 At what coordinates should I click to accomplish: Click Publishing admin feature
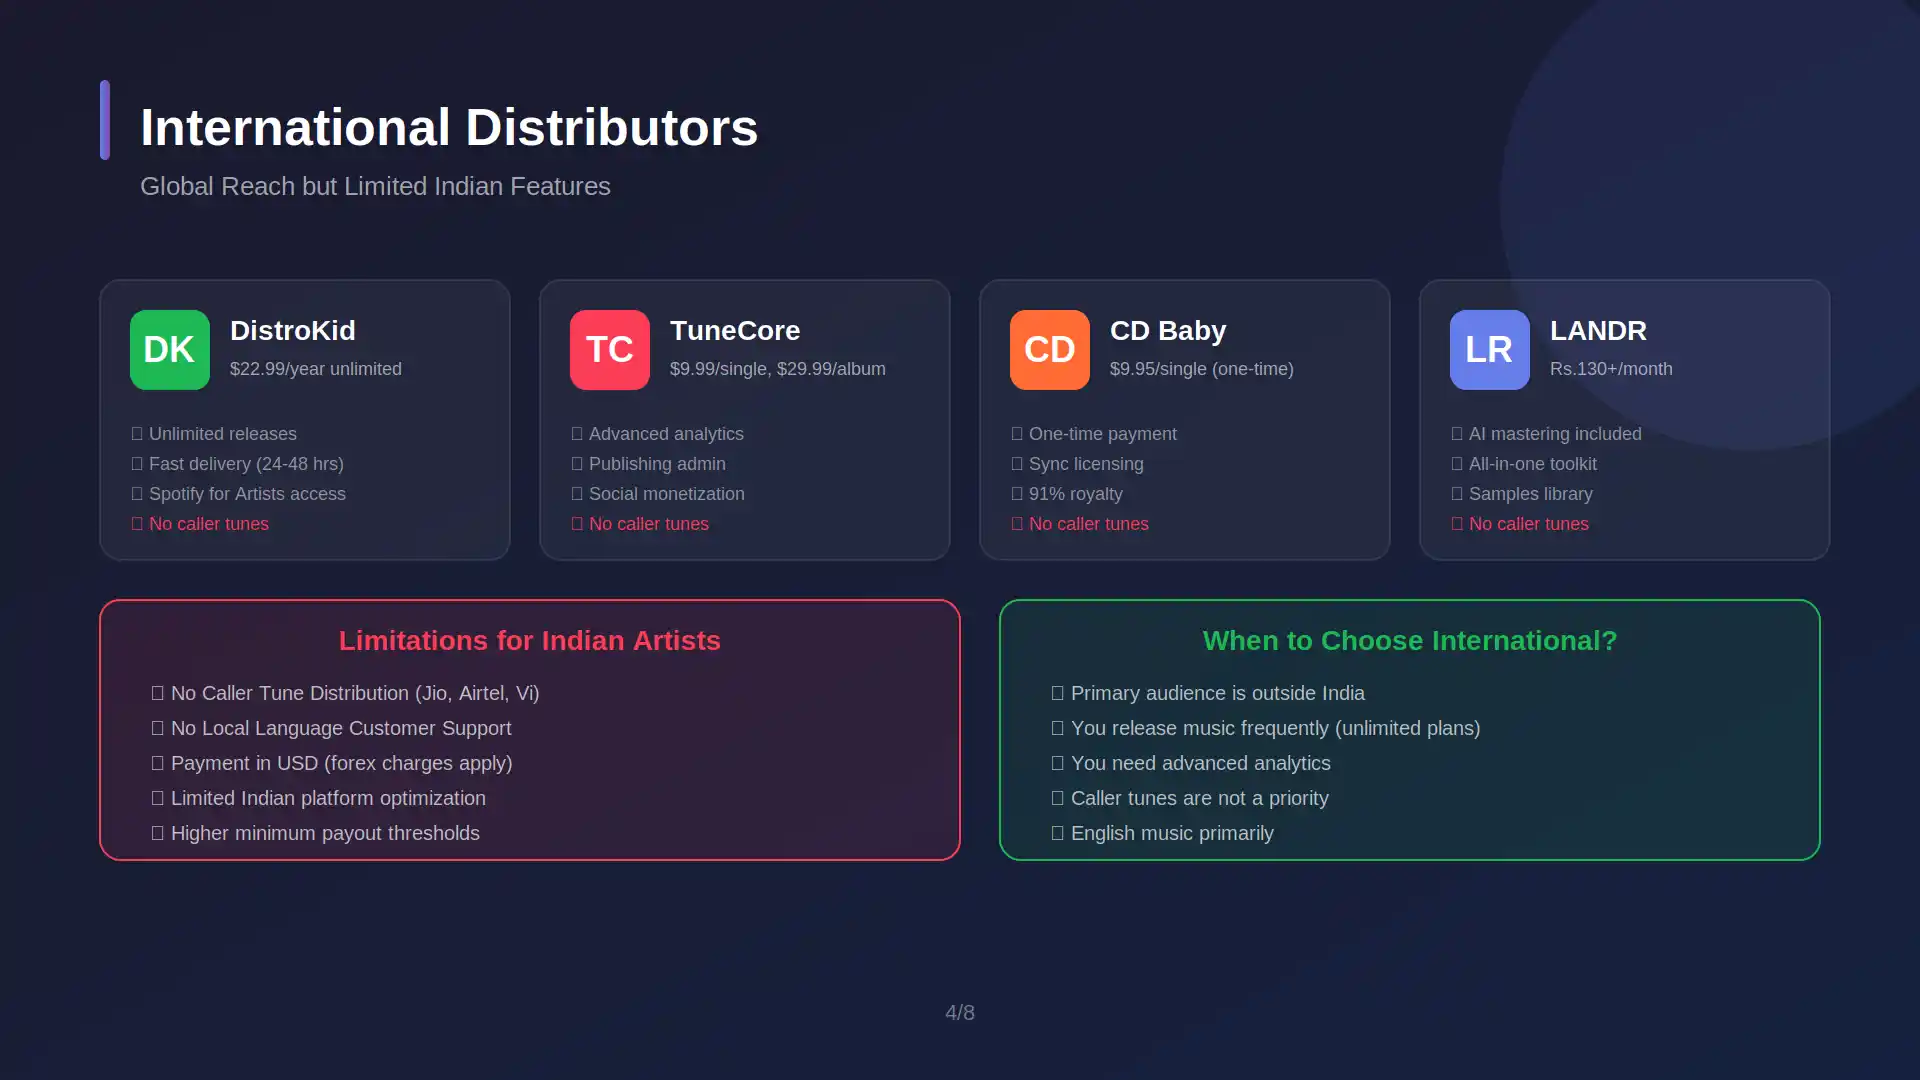click(x=648, y=464)
